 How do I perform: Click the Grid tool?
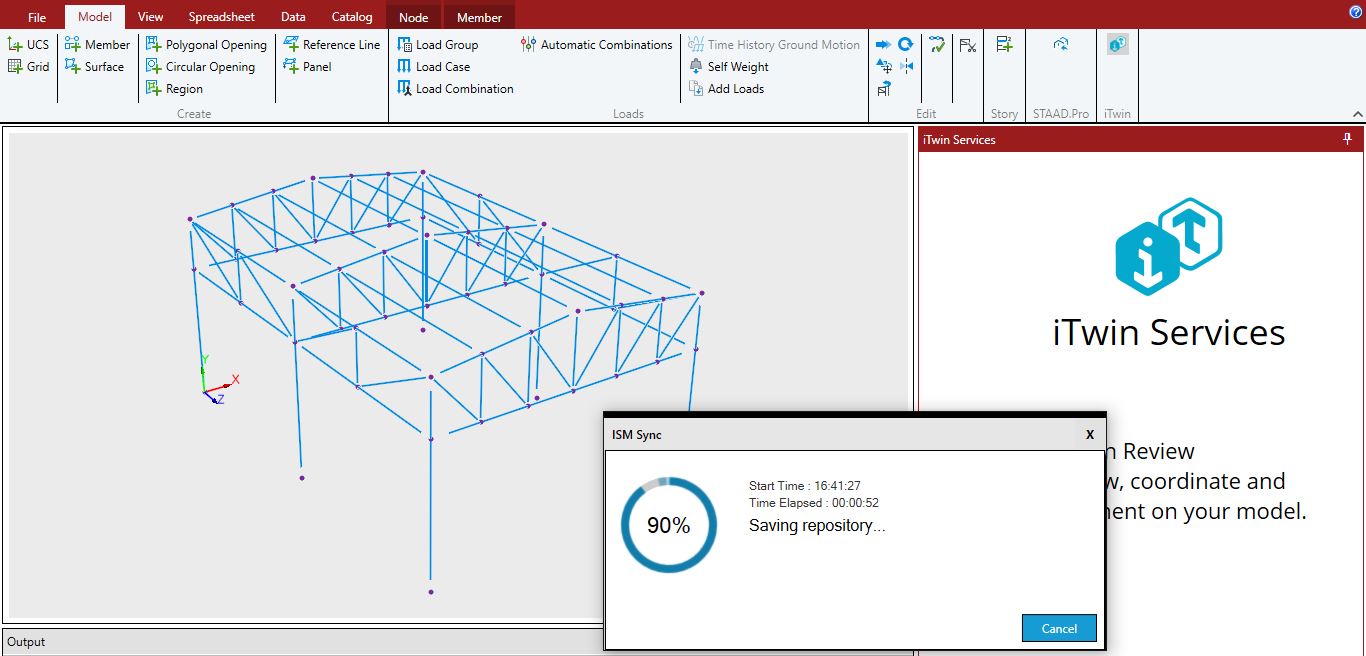[27, 67]
